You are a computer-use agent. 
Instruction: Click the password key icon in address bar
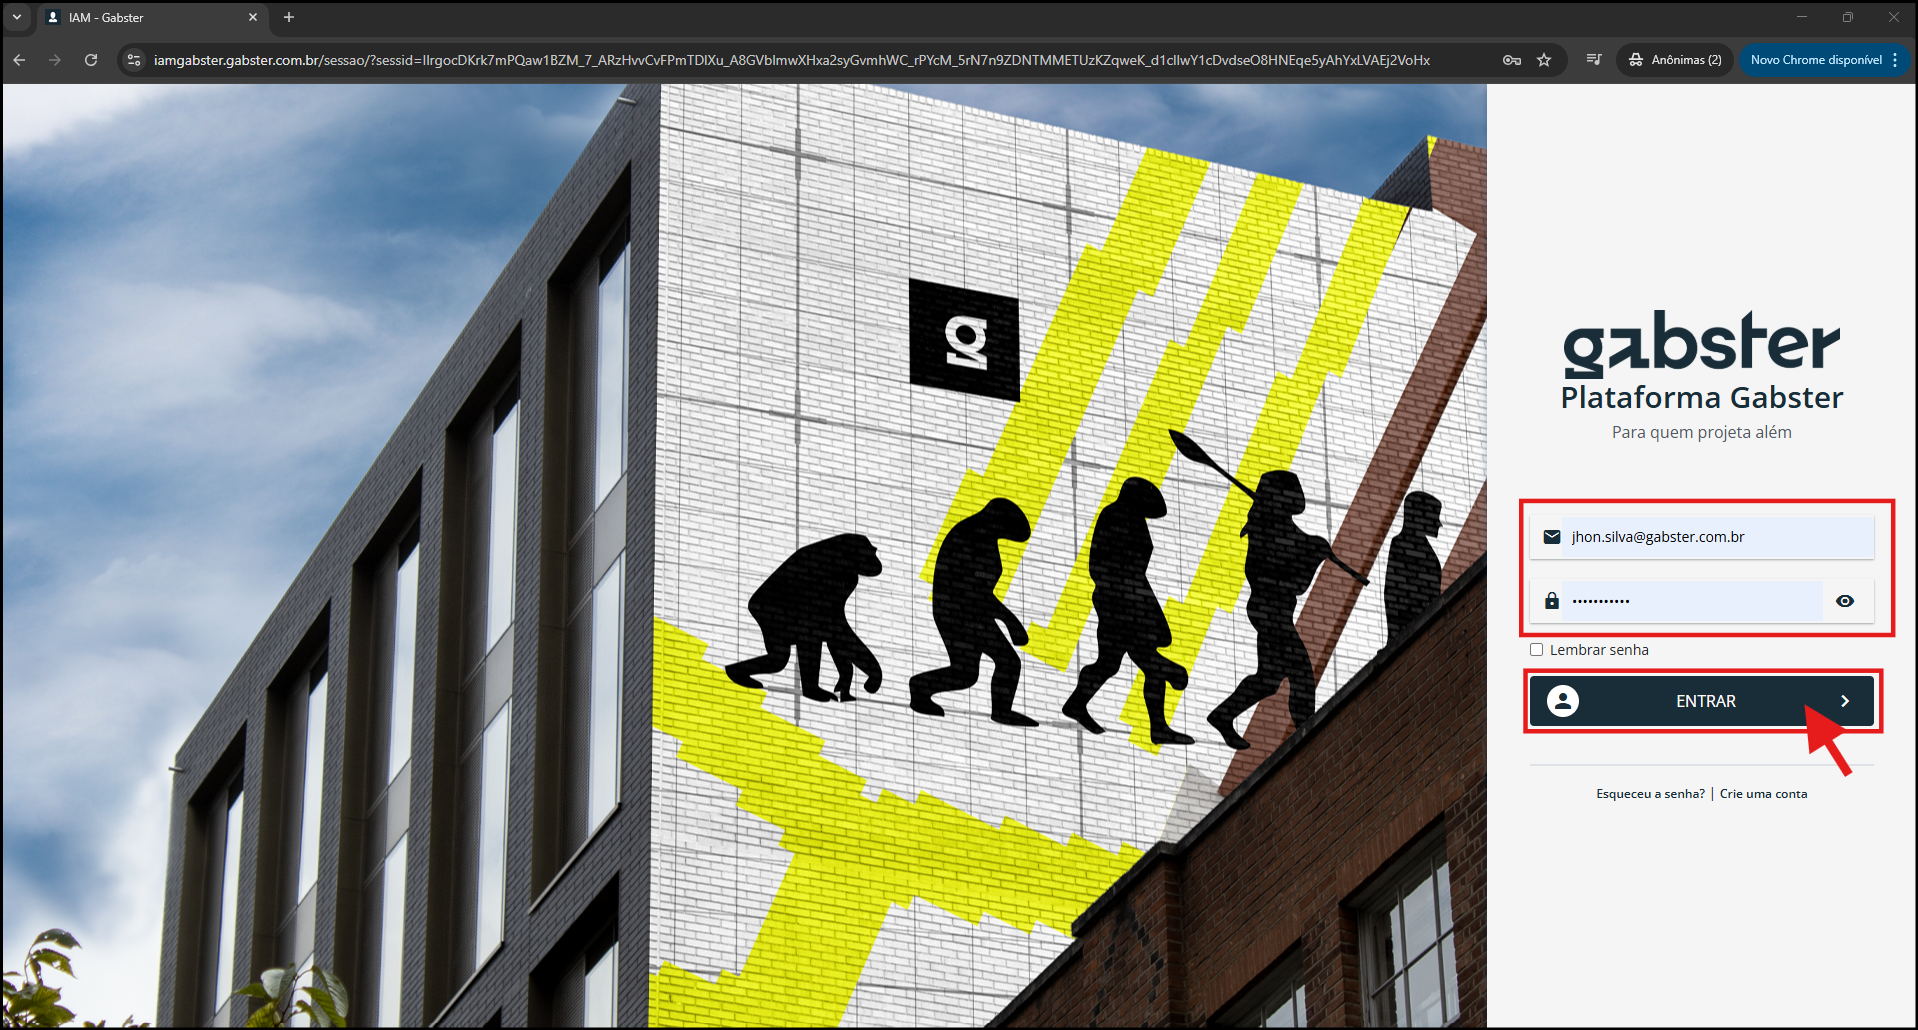pyautogui.click(x=1512, y=60)
